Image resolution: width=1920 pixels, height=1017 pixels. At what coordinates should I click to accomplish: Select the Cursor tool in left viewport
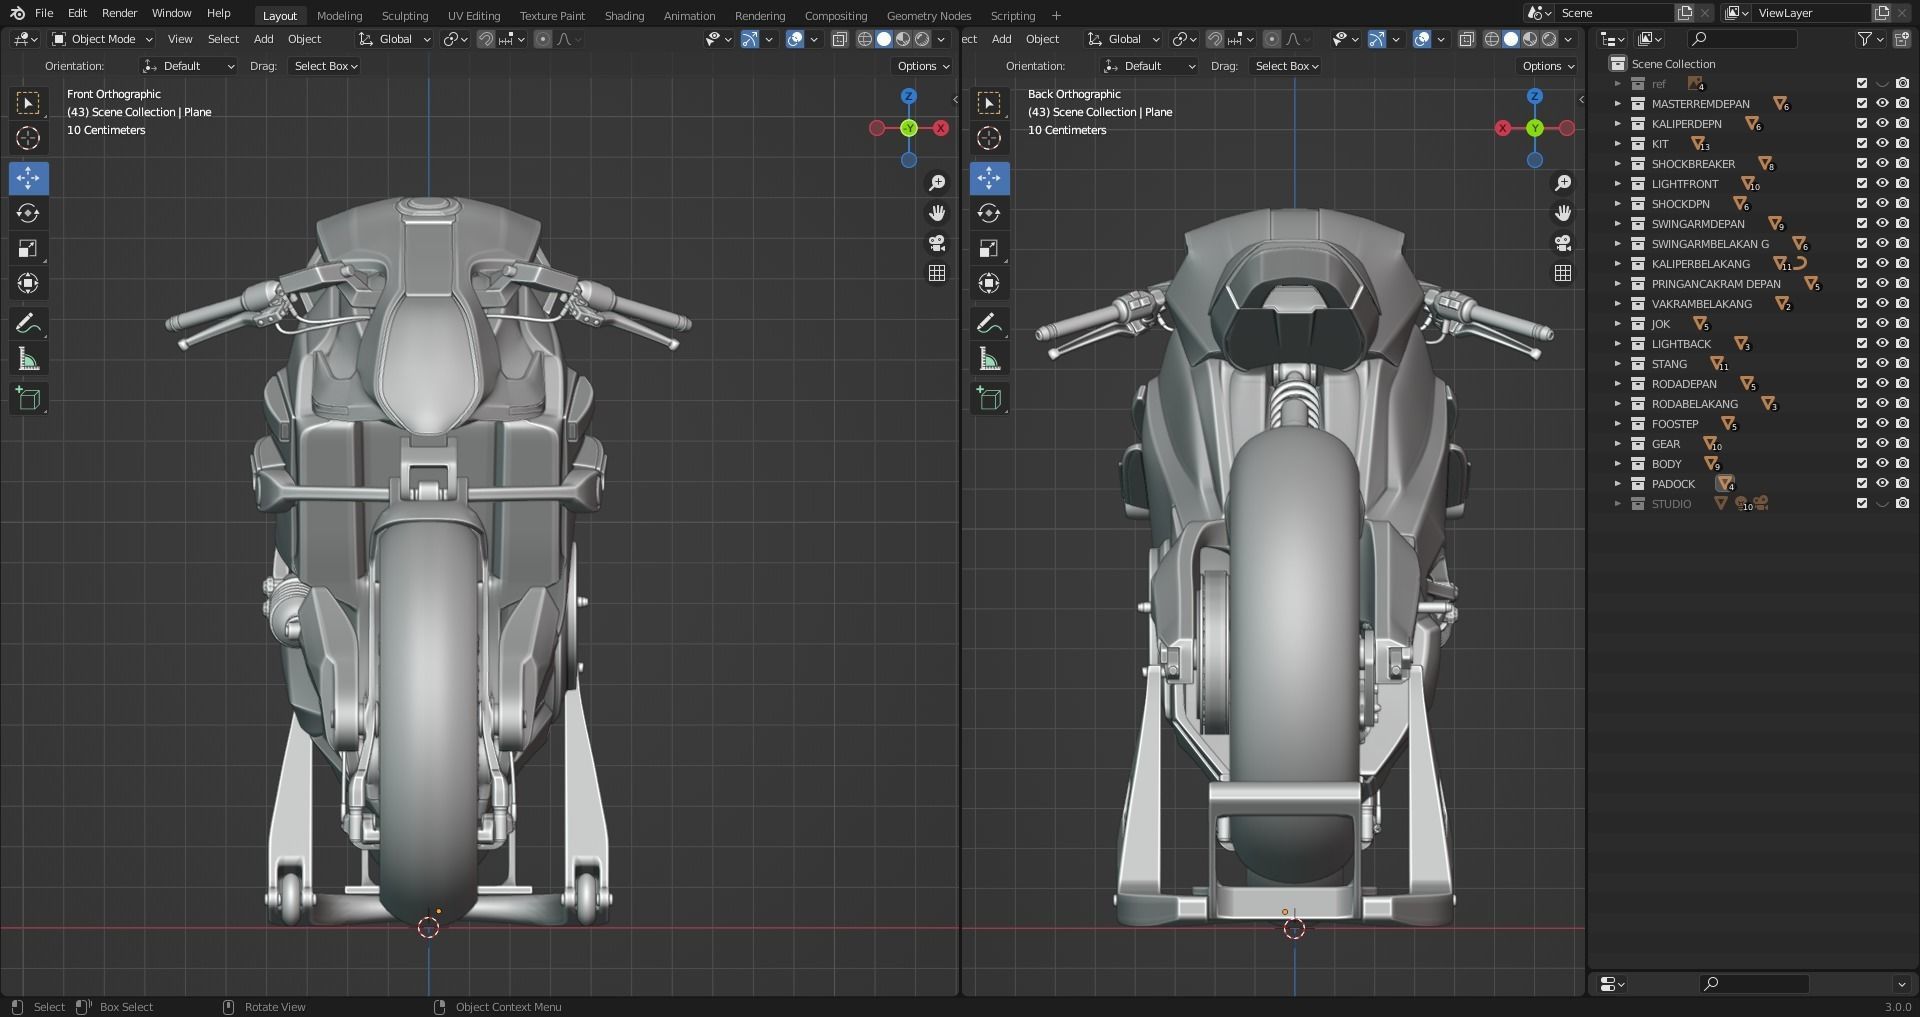(x=28, y=138)
